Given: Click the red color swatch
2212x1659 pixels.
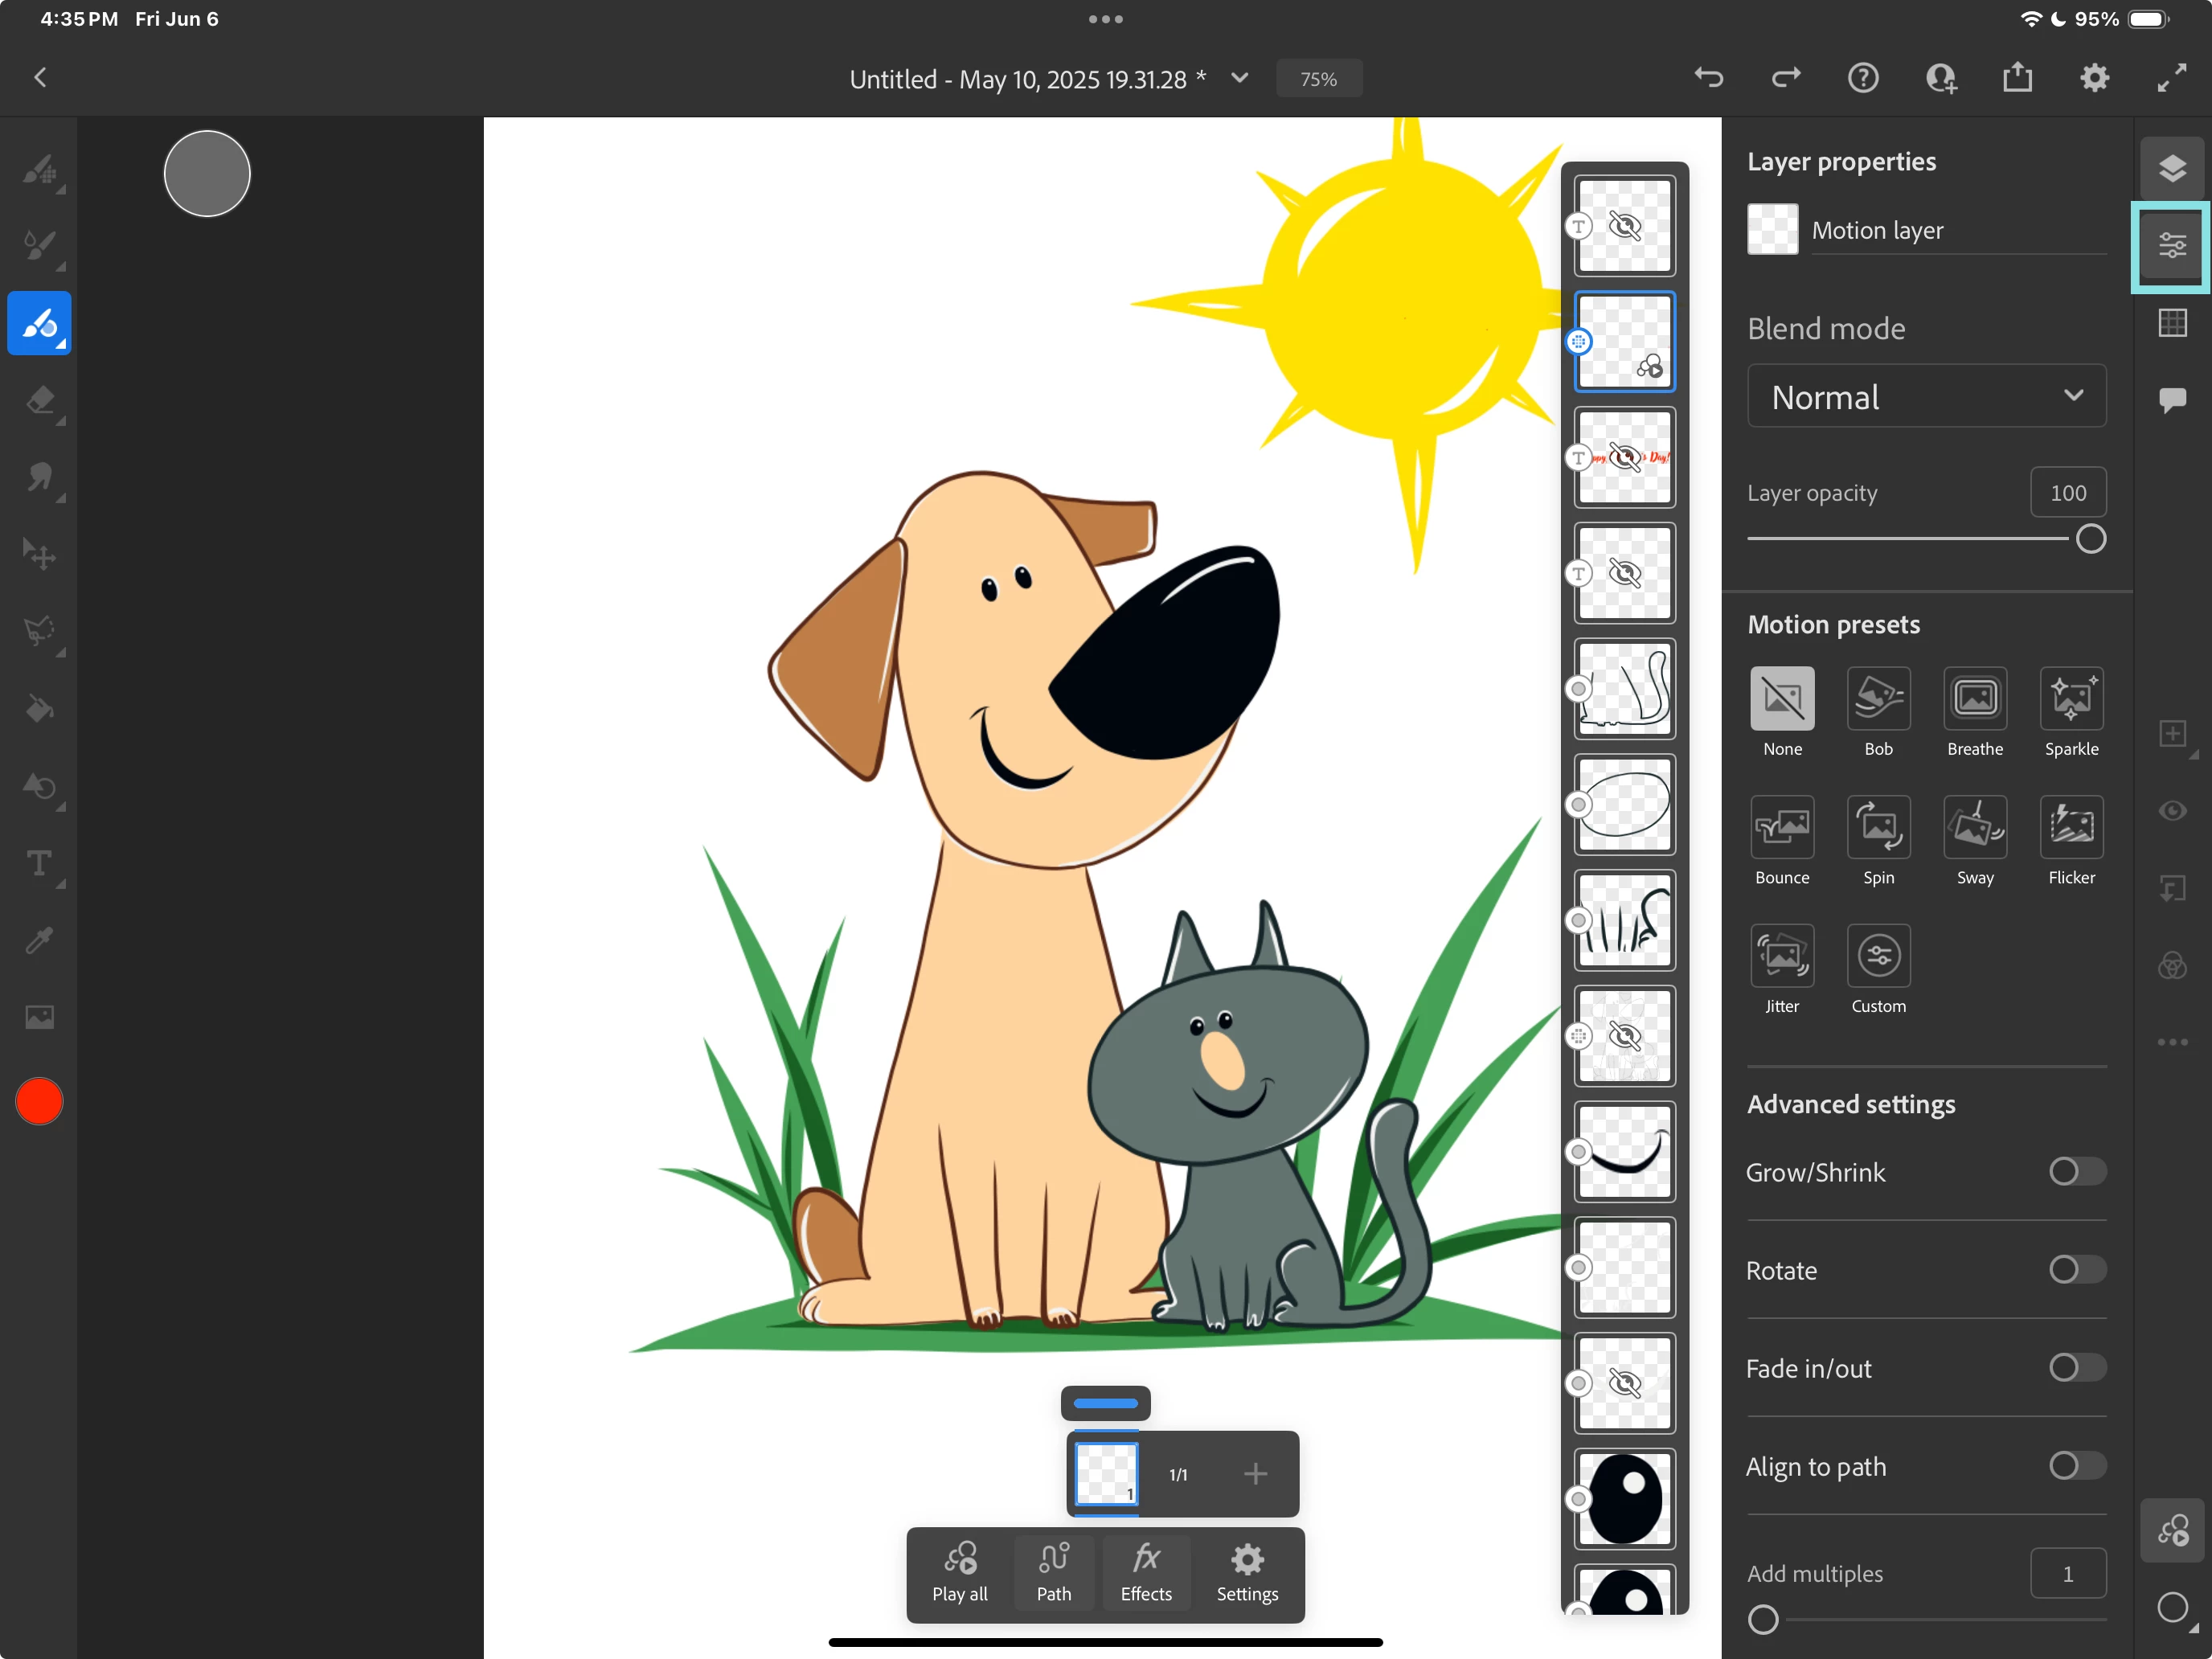Looking at the screenshot, I should pyautogui.click(x=40, y=1101).
